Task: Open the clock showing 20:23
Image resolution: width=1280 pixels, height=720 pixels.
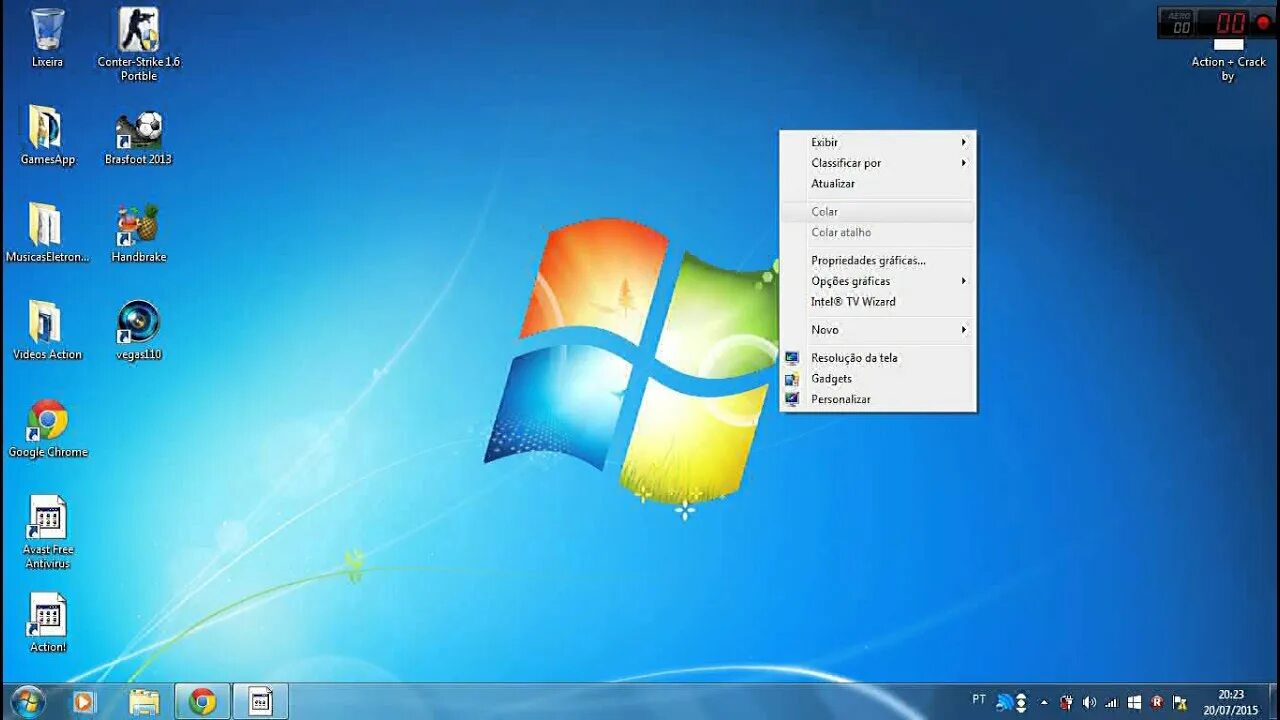Action: 1231,702
